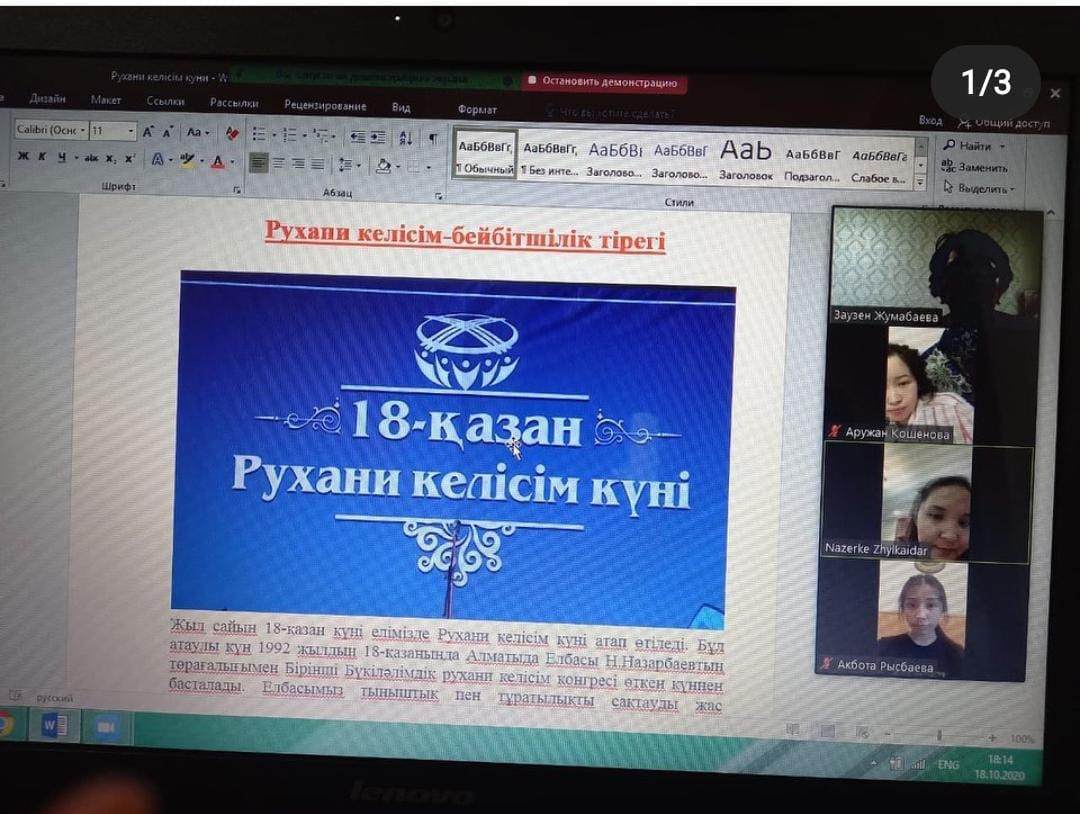Open Заменить find and replace
The height and width of the screenshot is (814, 1080).
[x=974, y=167]
